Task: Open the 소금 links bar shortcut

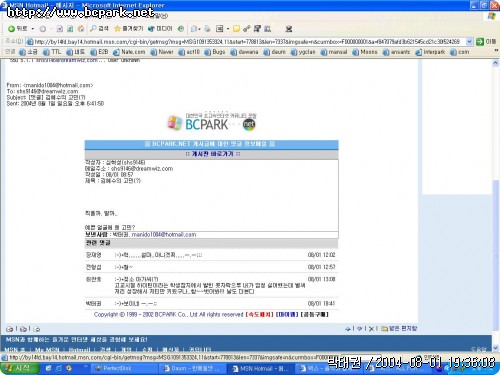Action: point(28,52)
